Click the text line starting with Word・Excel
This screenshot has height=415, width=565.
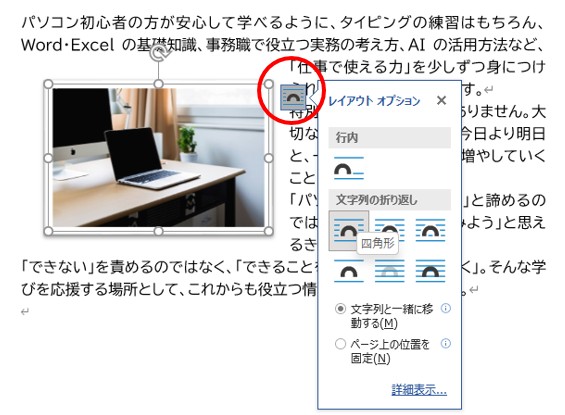coord(282,45)
